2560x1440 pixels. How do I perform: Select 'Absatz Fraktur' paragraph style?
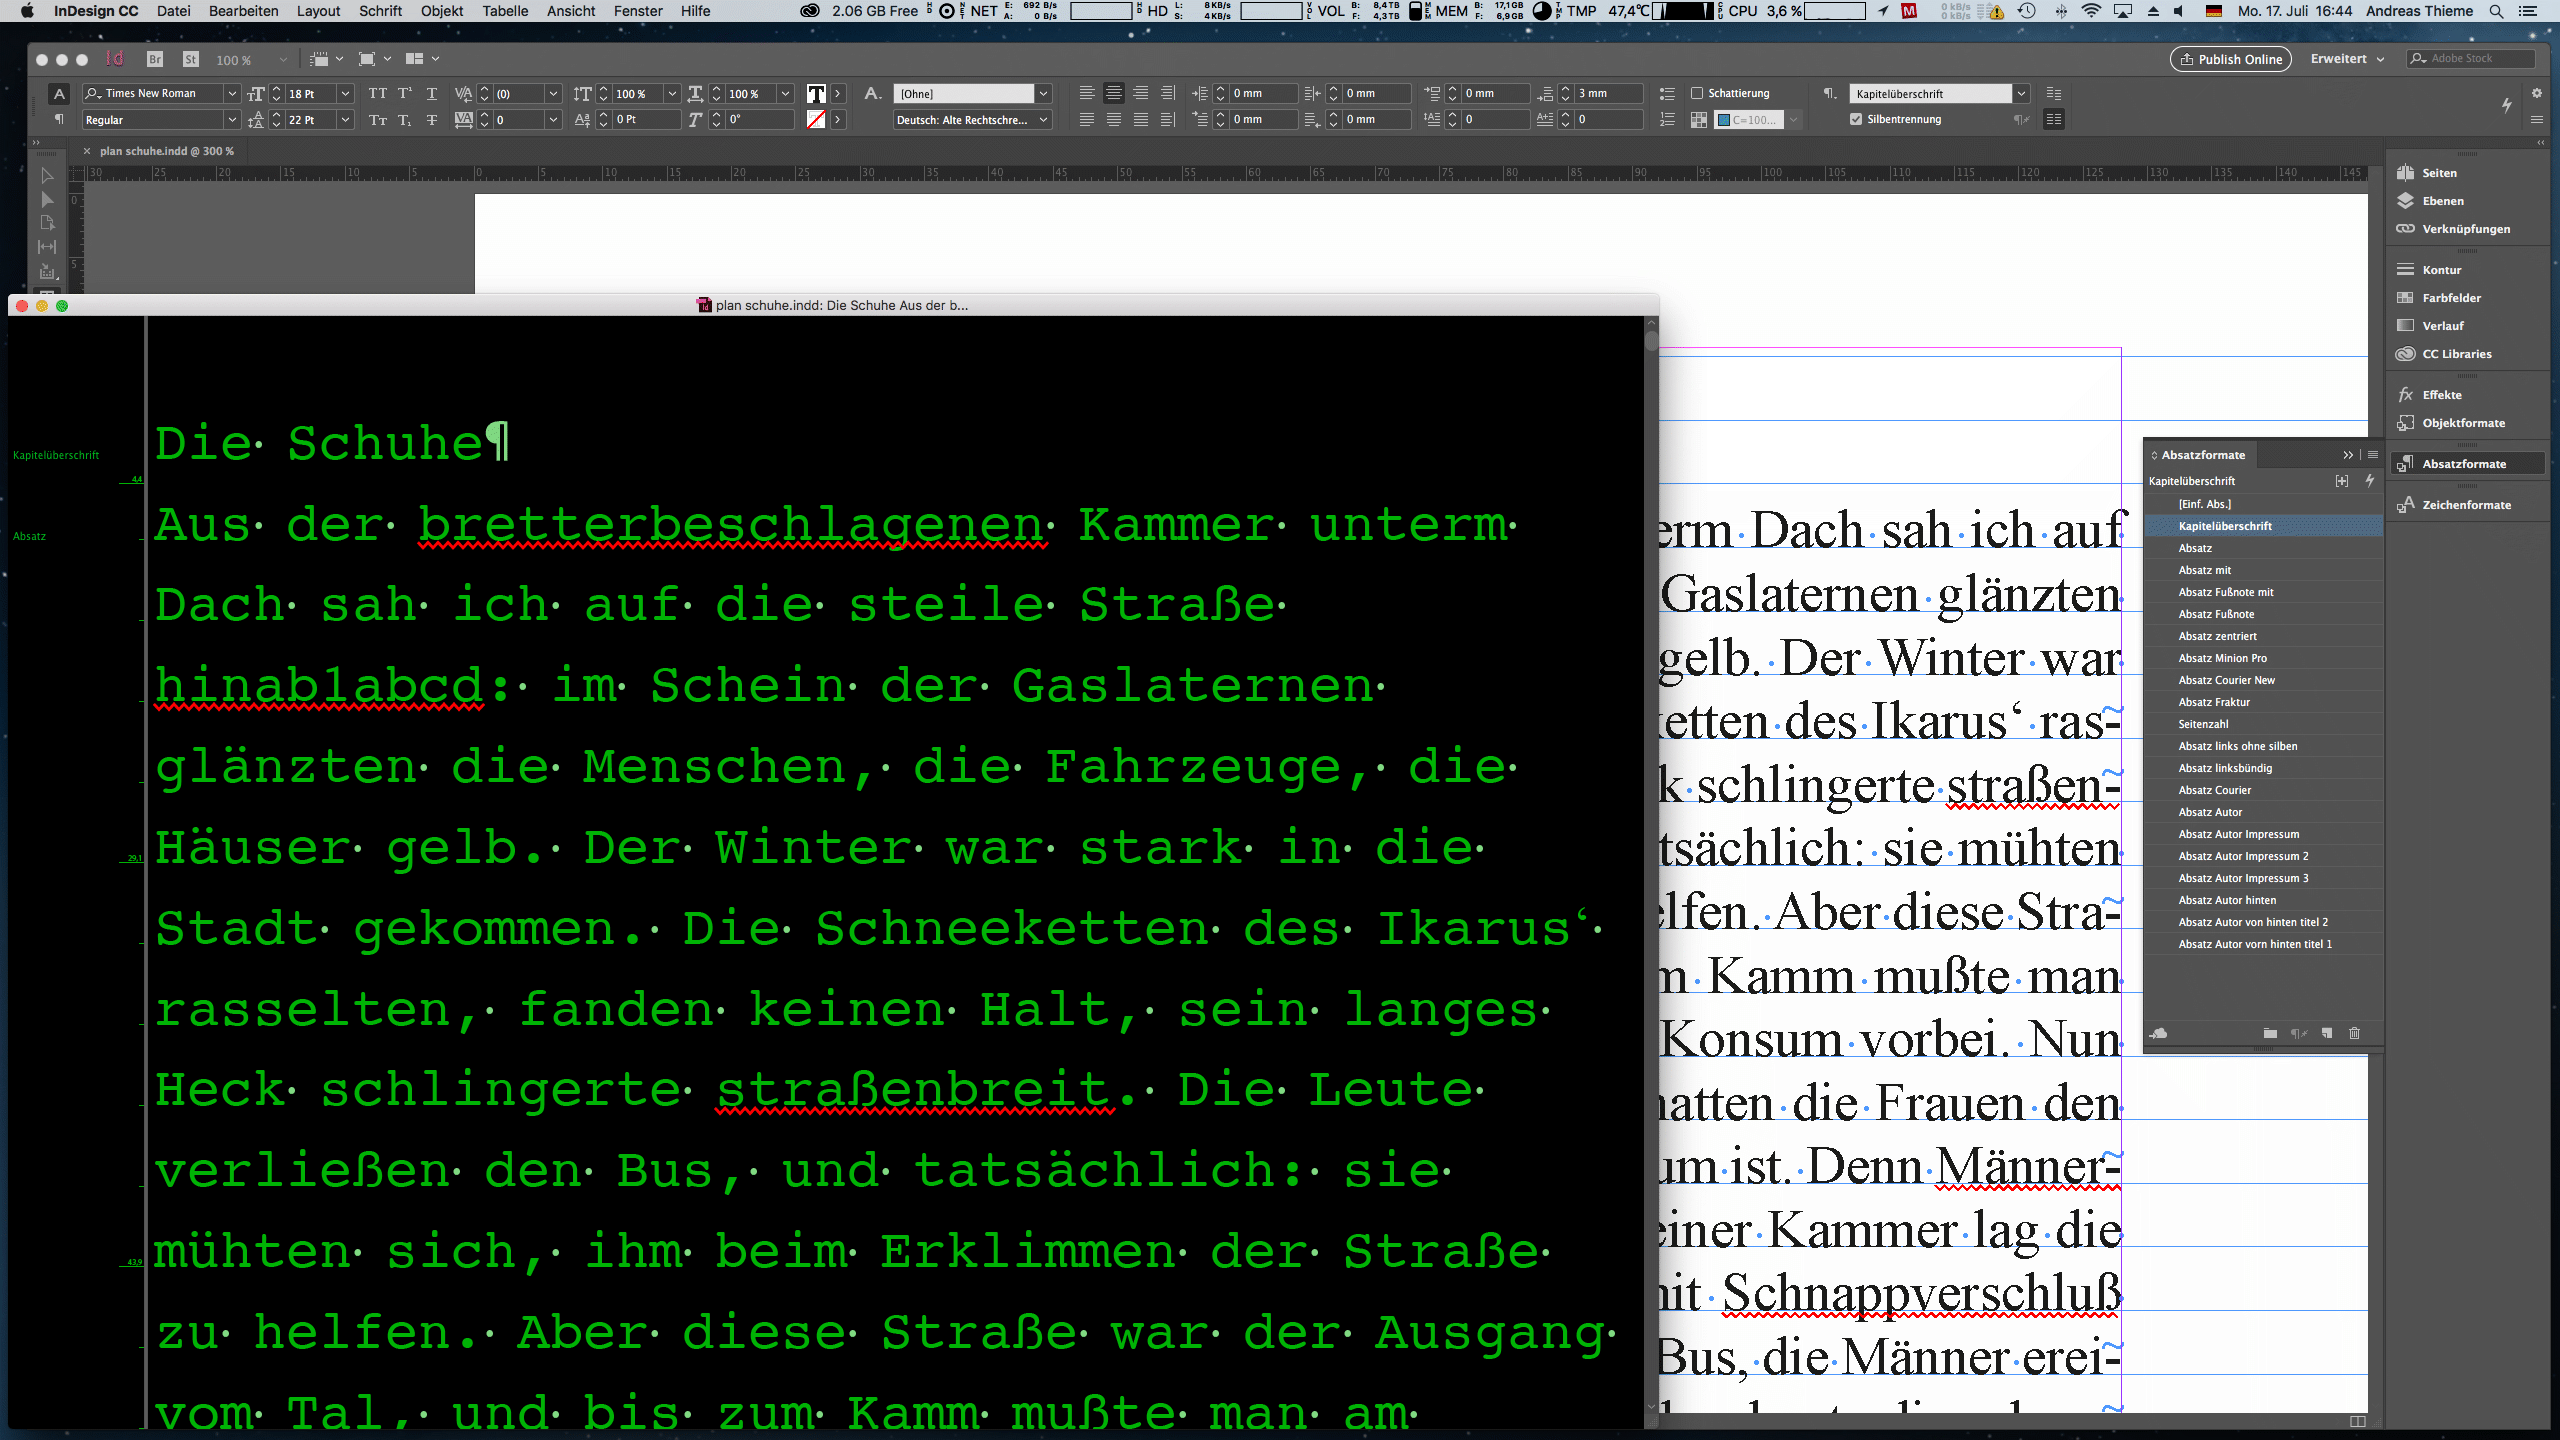pyautogui.click(x=2263, y=702)
